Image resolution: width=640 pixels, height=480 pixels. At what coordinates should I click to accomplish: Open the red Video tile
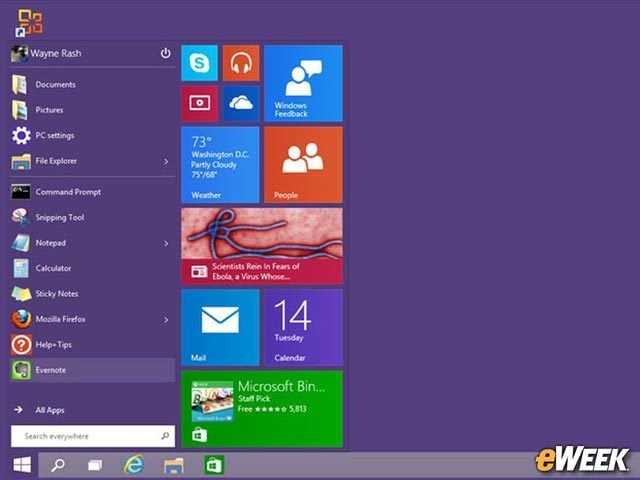pyautogui.click(x=200, y=103)
